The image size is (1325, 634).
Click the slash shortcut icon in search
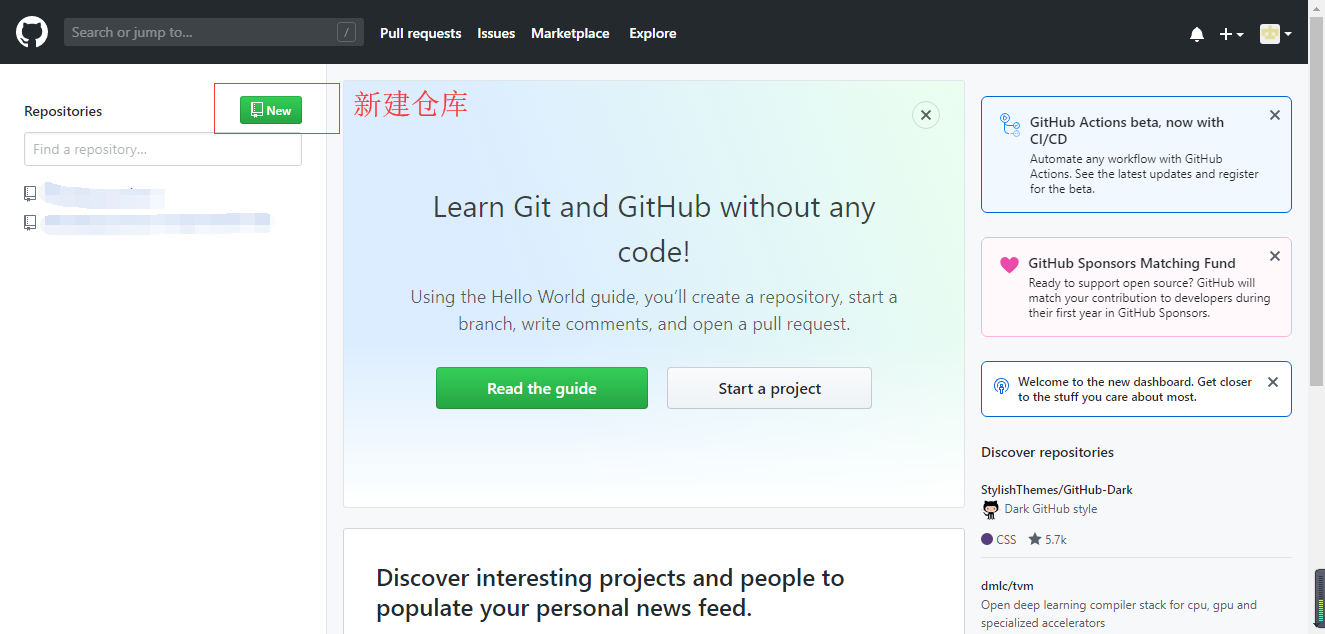(347, 33)
